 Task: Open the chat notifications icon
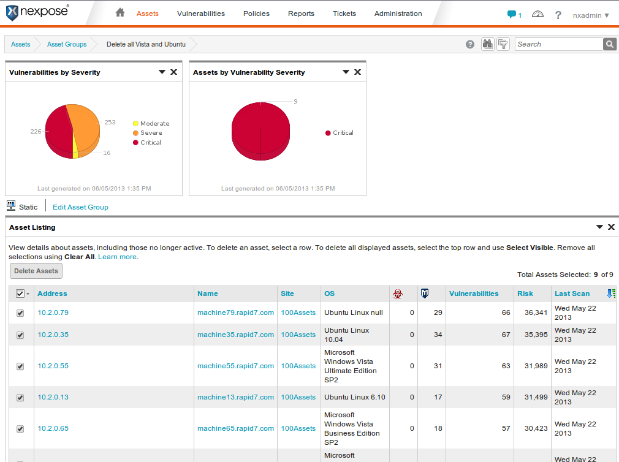tap(514, 15)
